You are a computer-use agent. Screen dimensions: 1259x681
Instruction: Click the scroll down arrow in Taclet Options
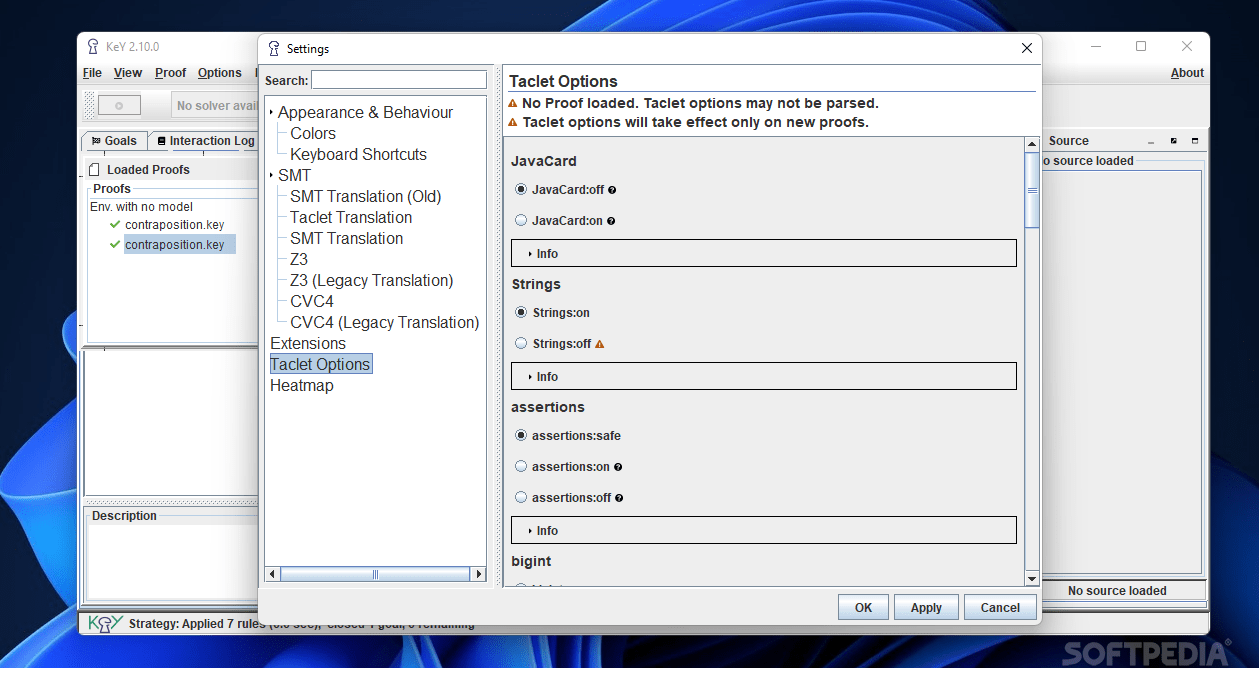coord(1032,578)
